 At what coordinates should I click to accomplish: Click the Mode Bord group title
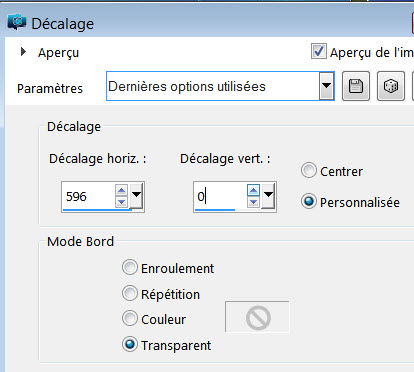pyautogui.click(x=80, y=241)
